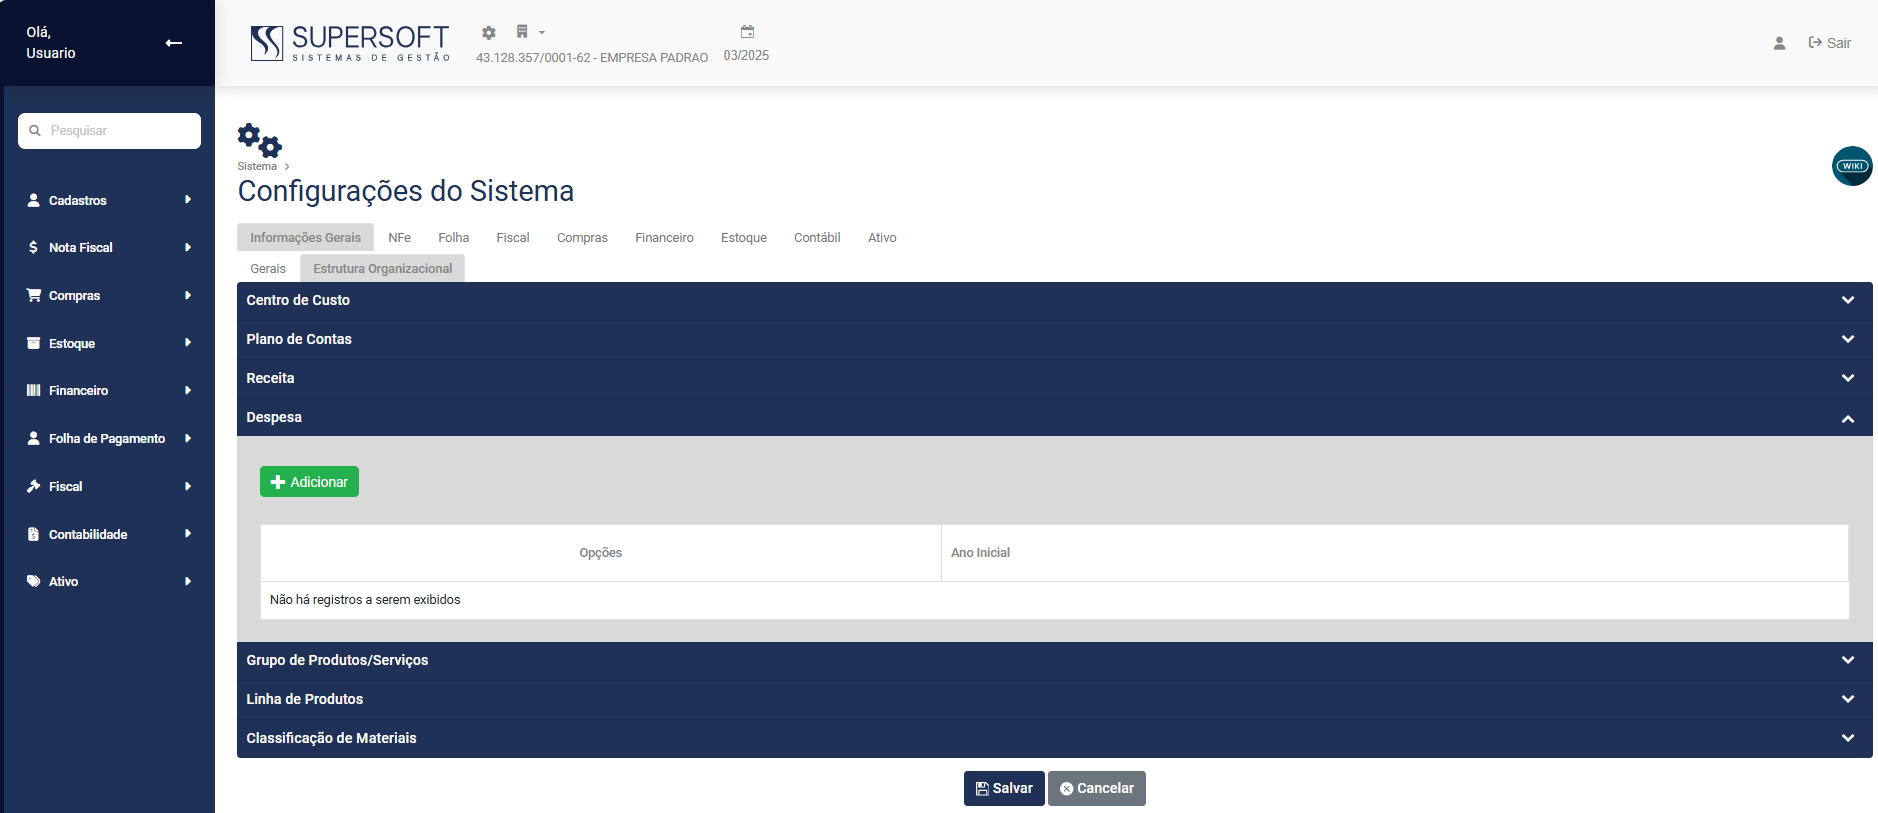Click the company name EMPRESA PADRAO text

654,58
